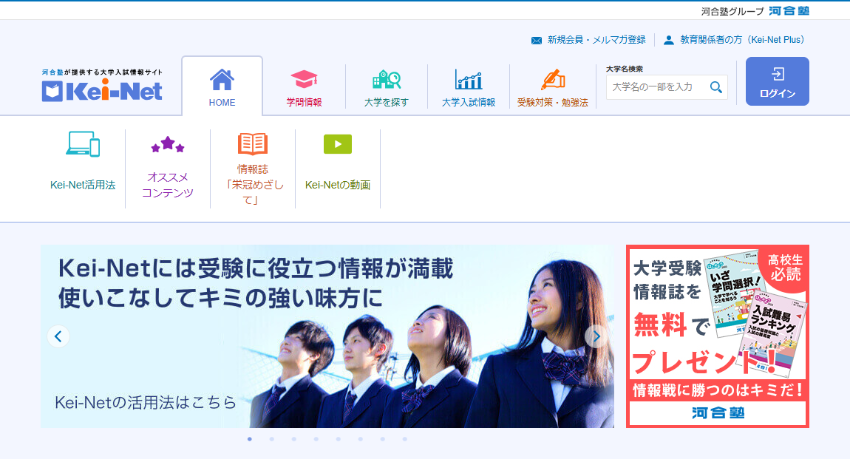This screenshot has width=850, height=462.
Task: Click the HOME tab label
Action: point(222,102)
